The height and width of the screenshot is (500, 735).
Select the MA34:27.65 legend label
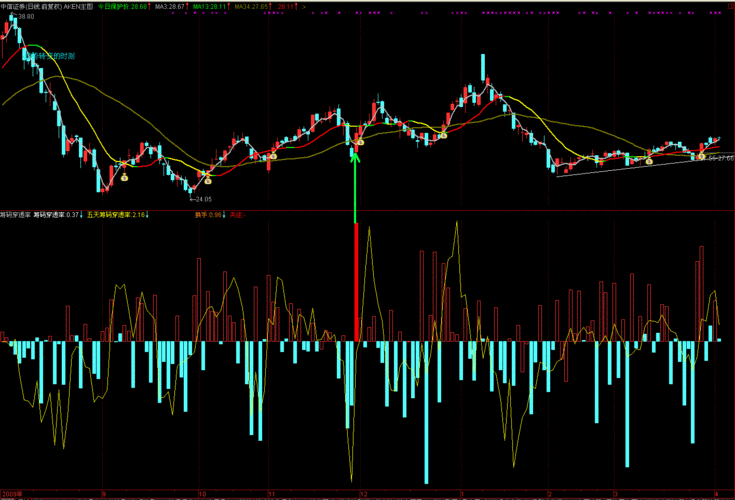tap(251, 7)
